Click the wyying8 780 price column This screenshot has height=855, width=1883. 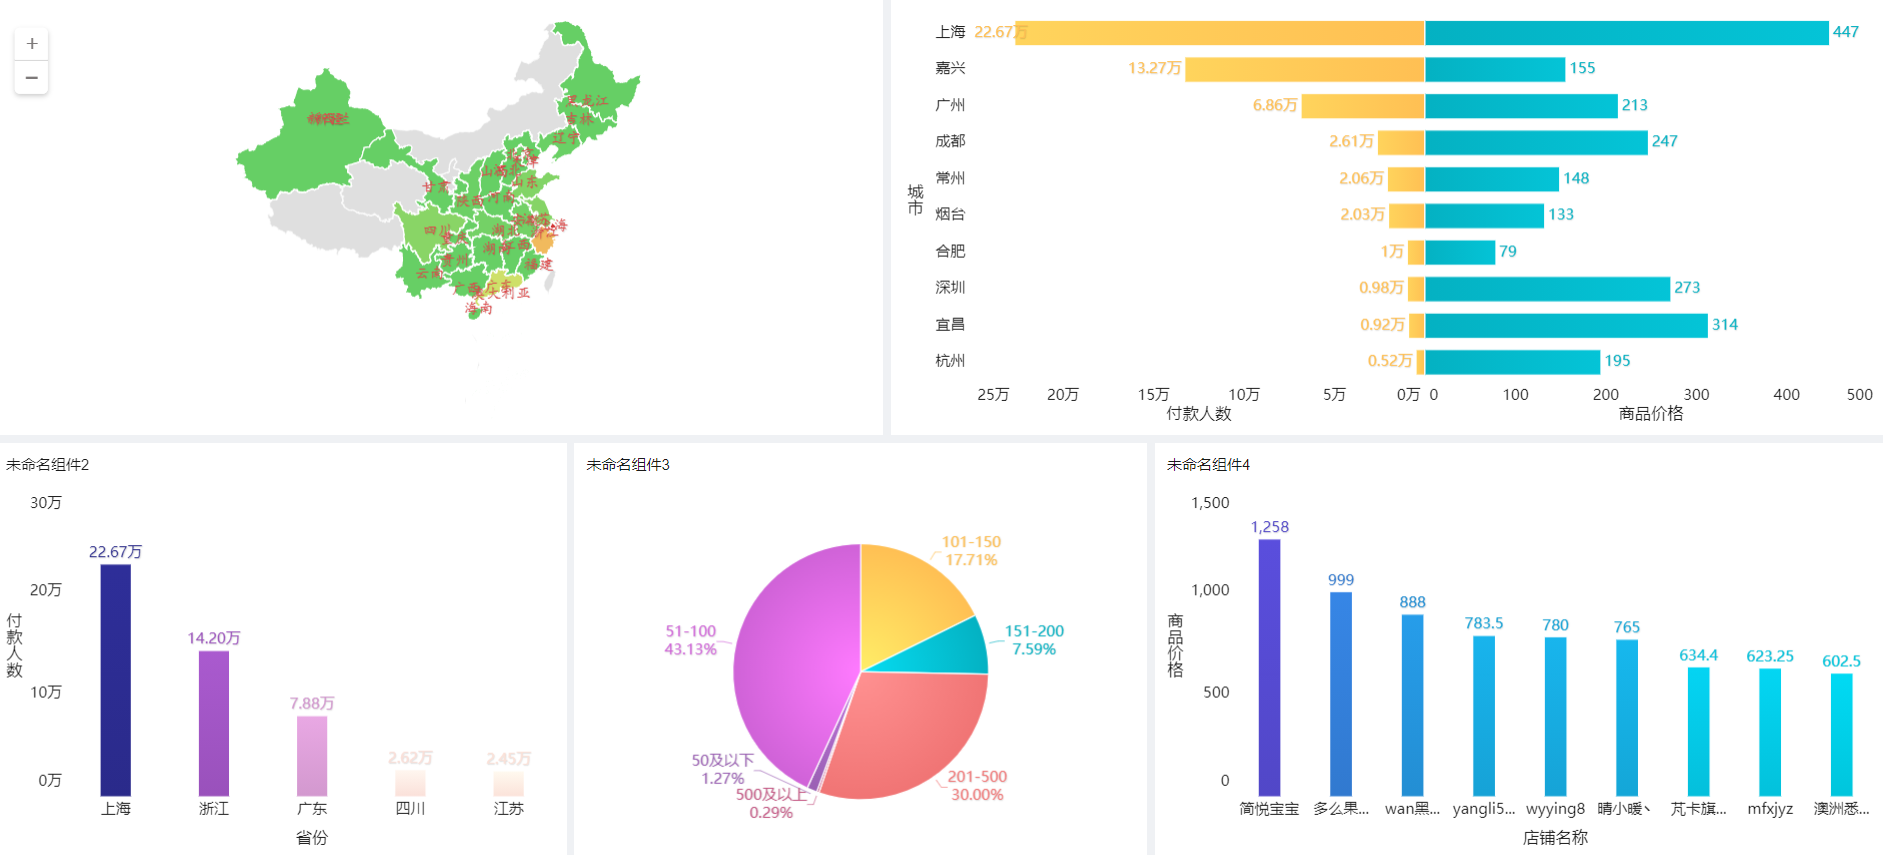tap(1555, 716)
